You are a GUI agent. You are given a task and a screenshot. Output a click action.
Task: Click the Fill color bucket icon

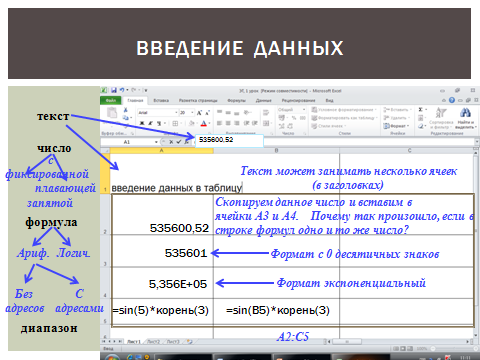pos(191,123)
